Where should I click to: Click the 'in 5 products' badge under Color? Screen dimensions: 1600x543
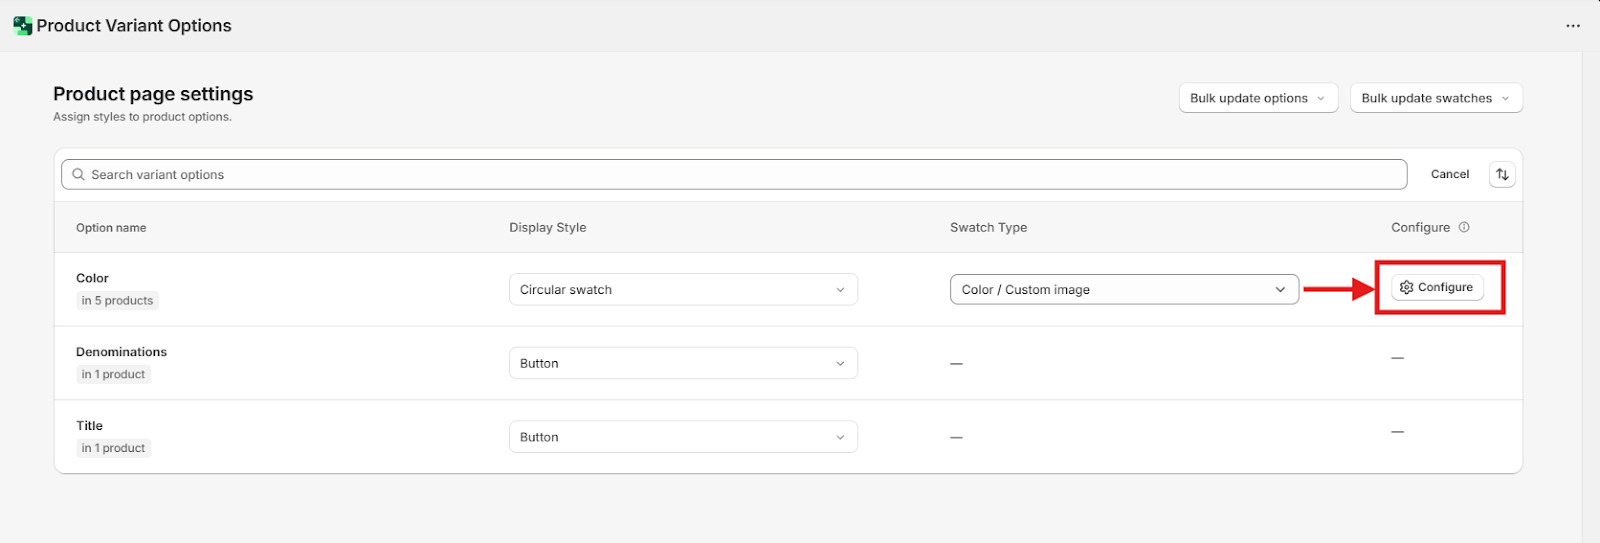pyautogui.click(x=117, y=301)
